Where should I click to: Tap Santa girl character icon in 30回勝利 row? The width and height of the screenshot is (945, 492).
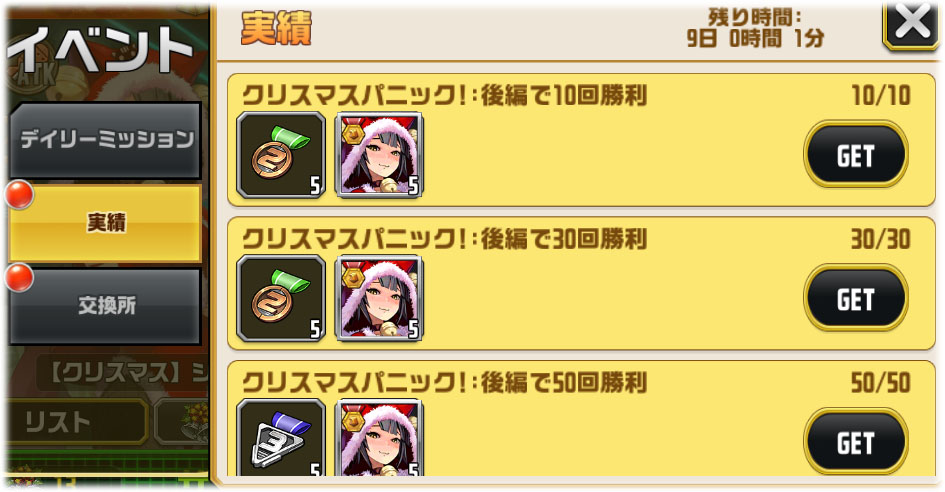tap(379, 298)
